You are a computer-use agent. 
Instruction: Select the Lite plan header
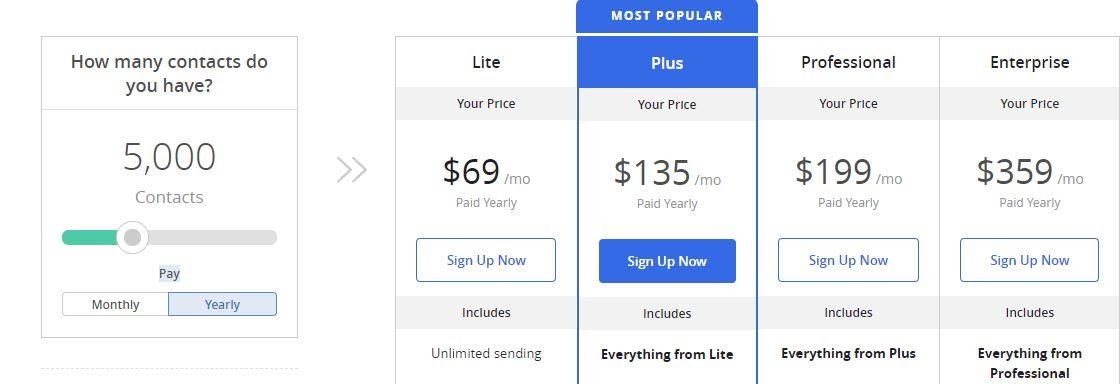click(486, 62)
